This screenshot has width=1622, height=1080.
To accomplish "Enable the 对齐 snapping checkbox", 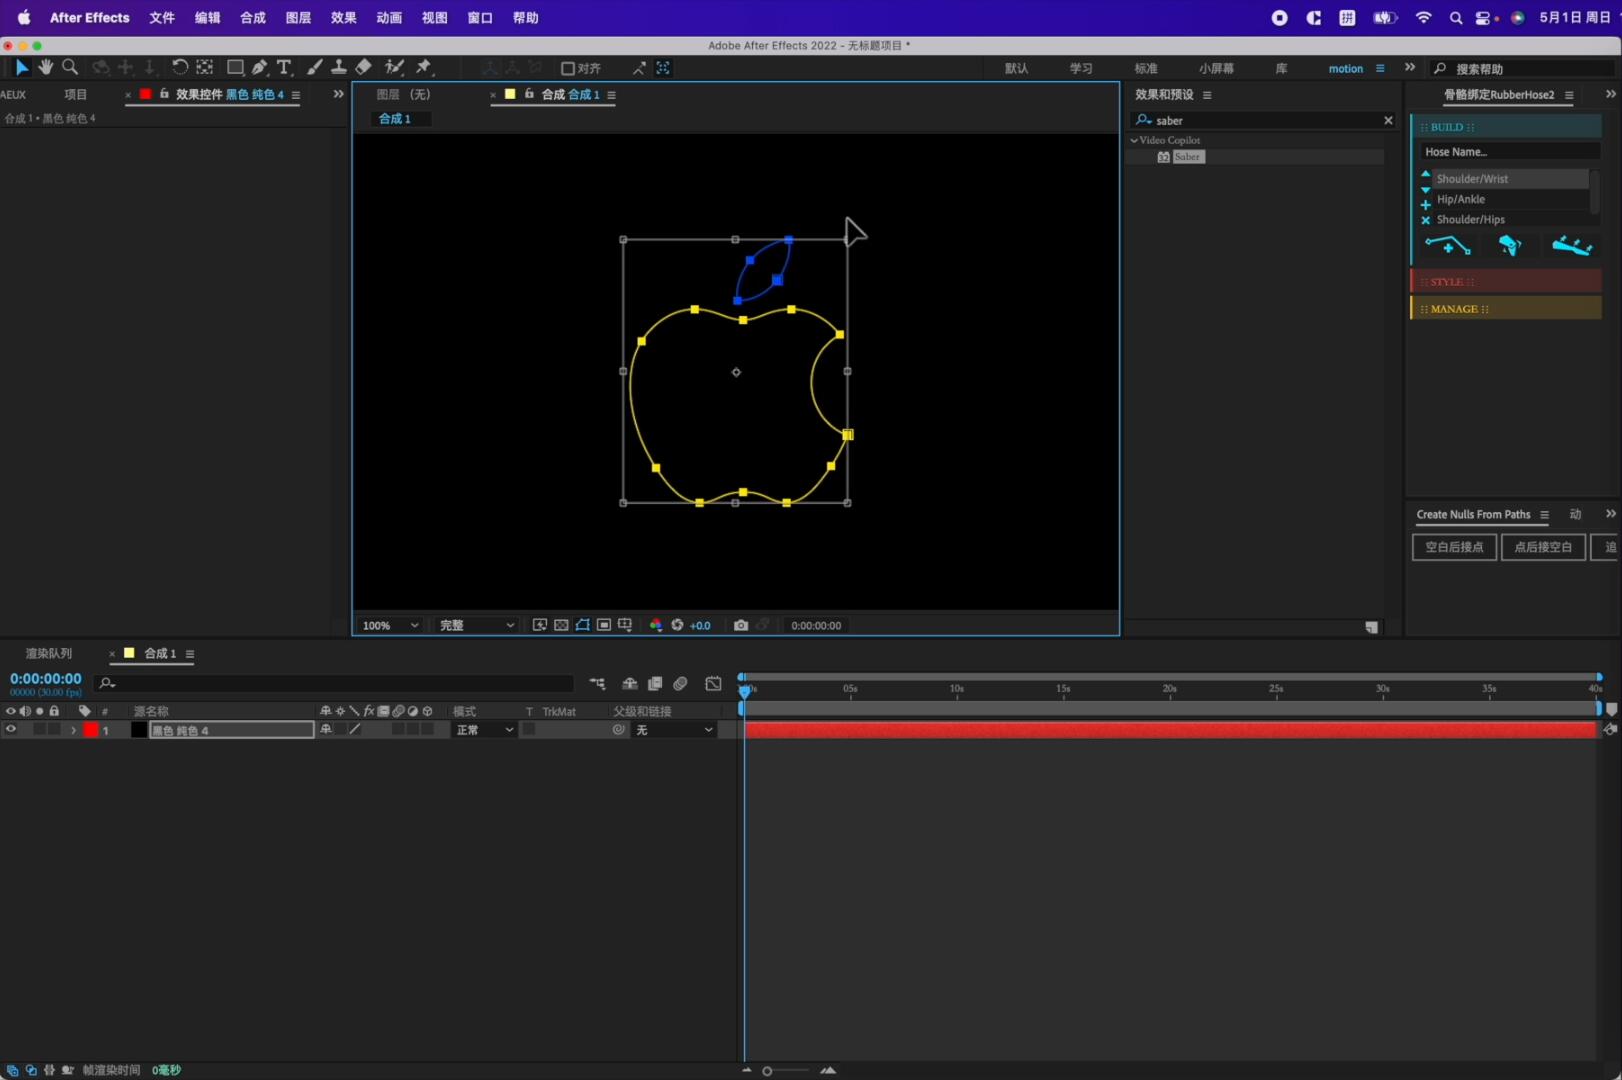I will 567,68.
